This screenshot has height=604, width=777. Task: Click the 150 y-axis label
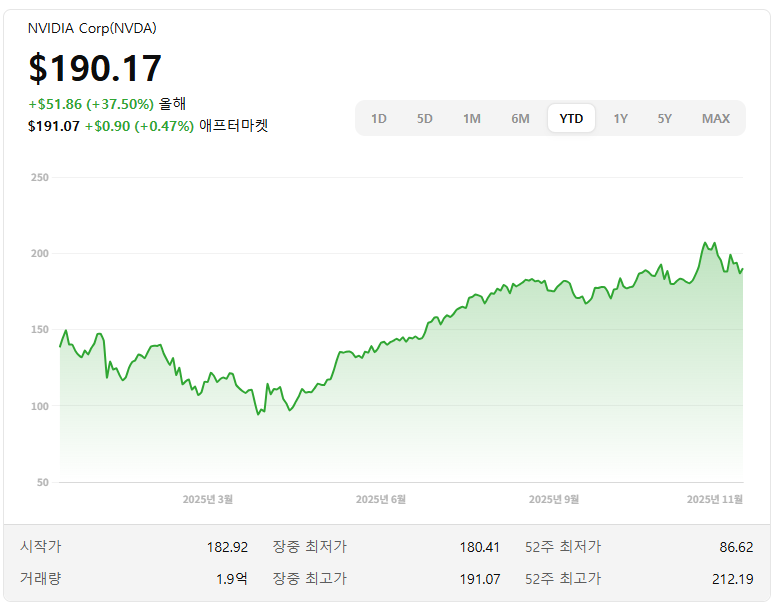click(40, 329)
